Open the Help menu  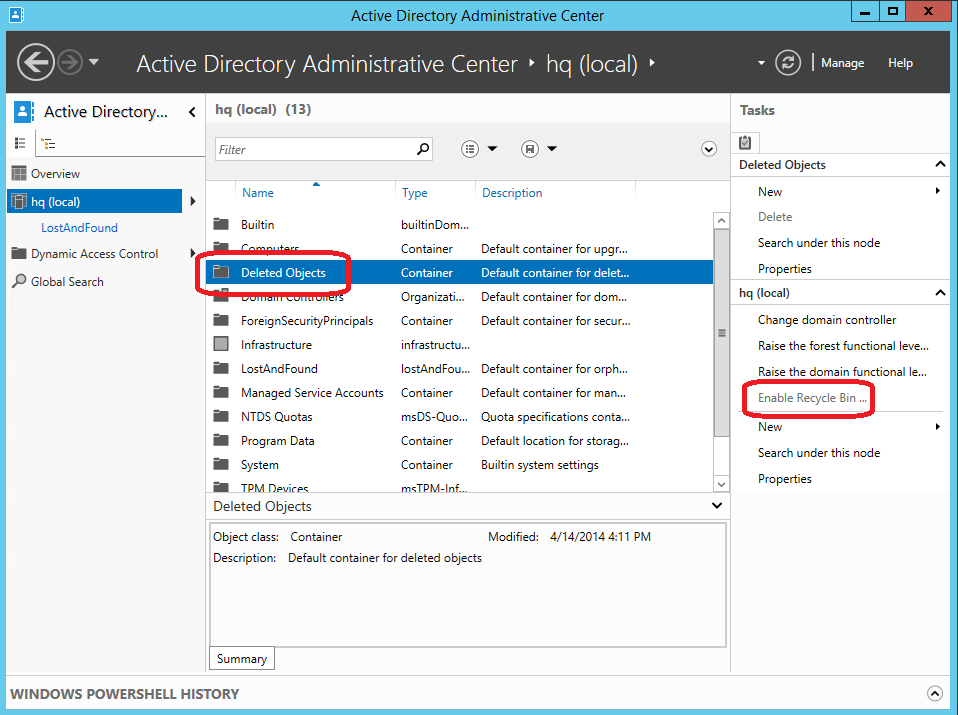click(900, 62)
